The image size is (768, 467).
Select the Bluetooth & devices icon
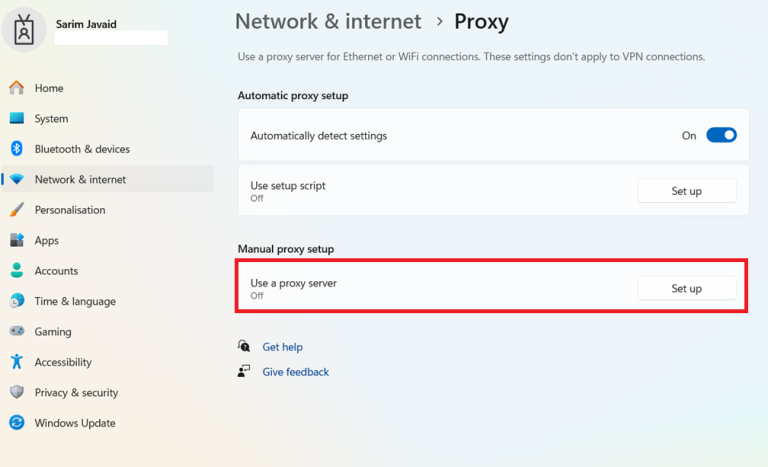pos(17,148)
